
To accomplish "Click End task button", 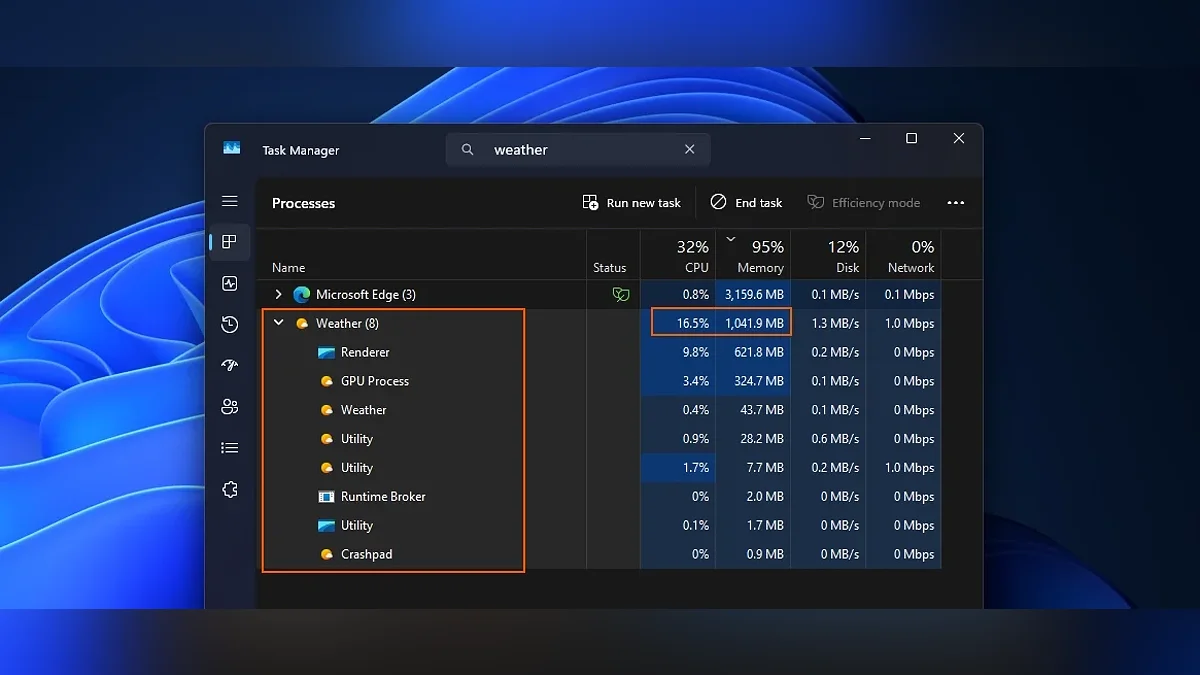I will pyautogui.click(x=747, y=202).
